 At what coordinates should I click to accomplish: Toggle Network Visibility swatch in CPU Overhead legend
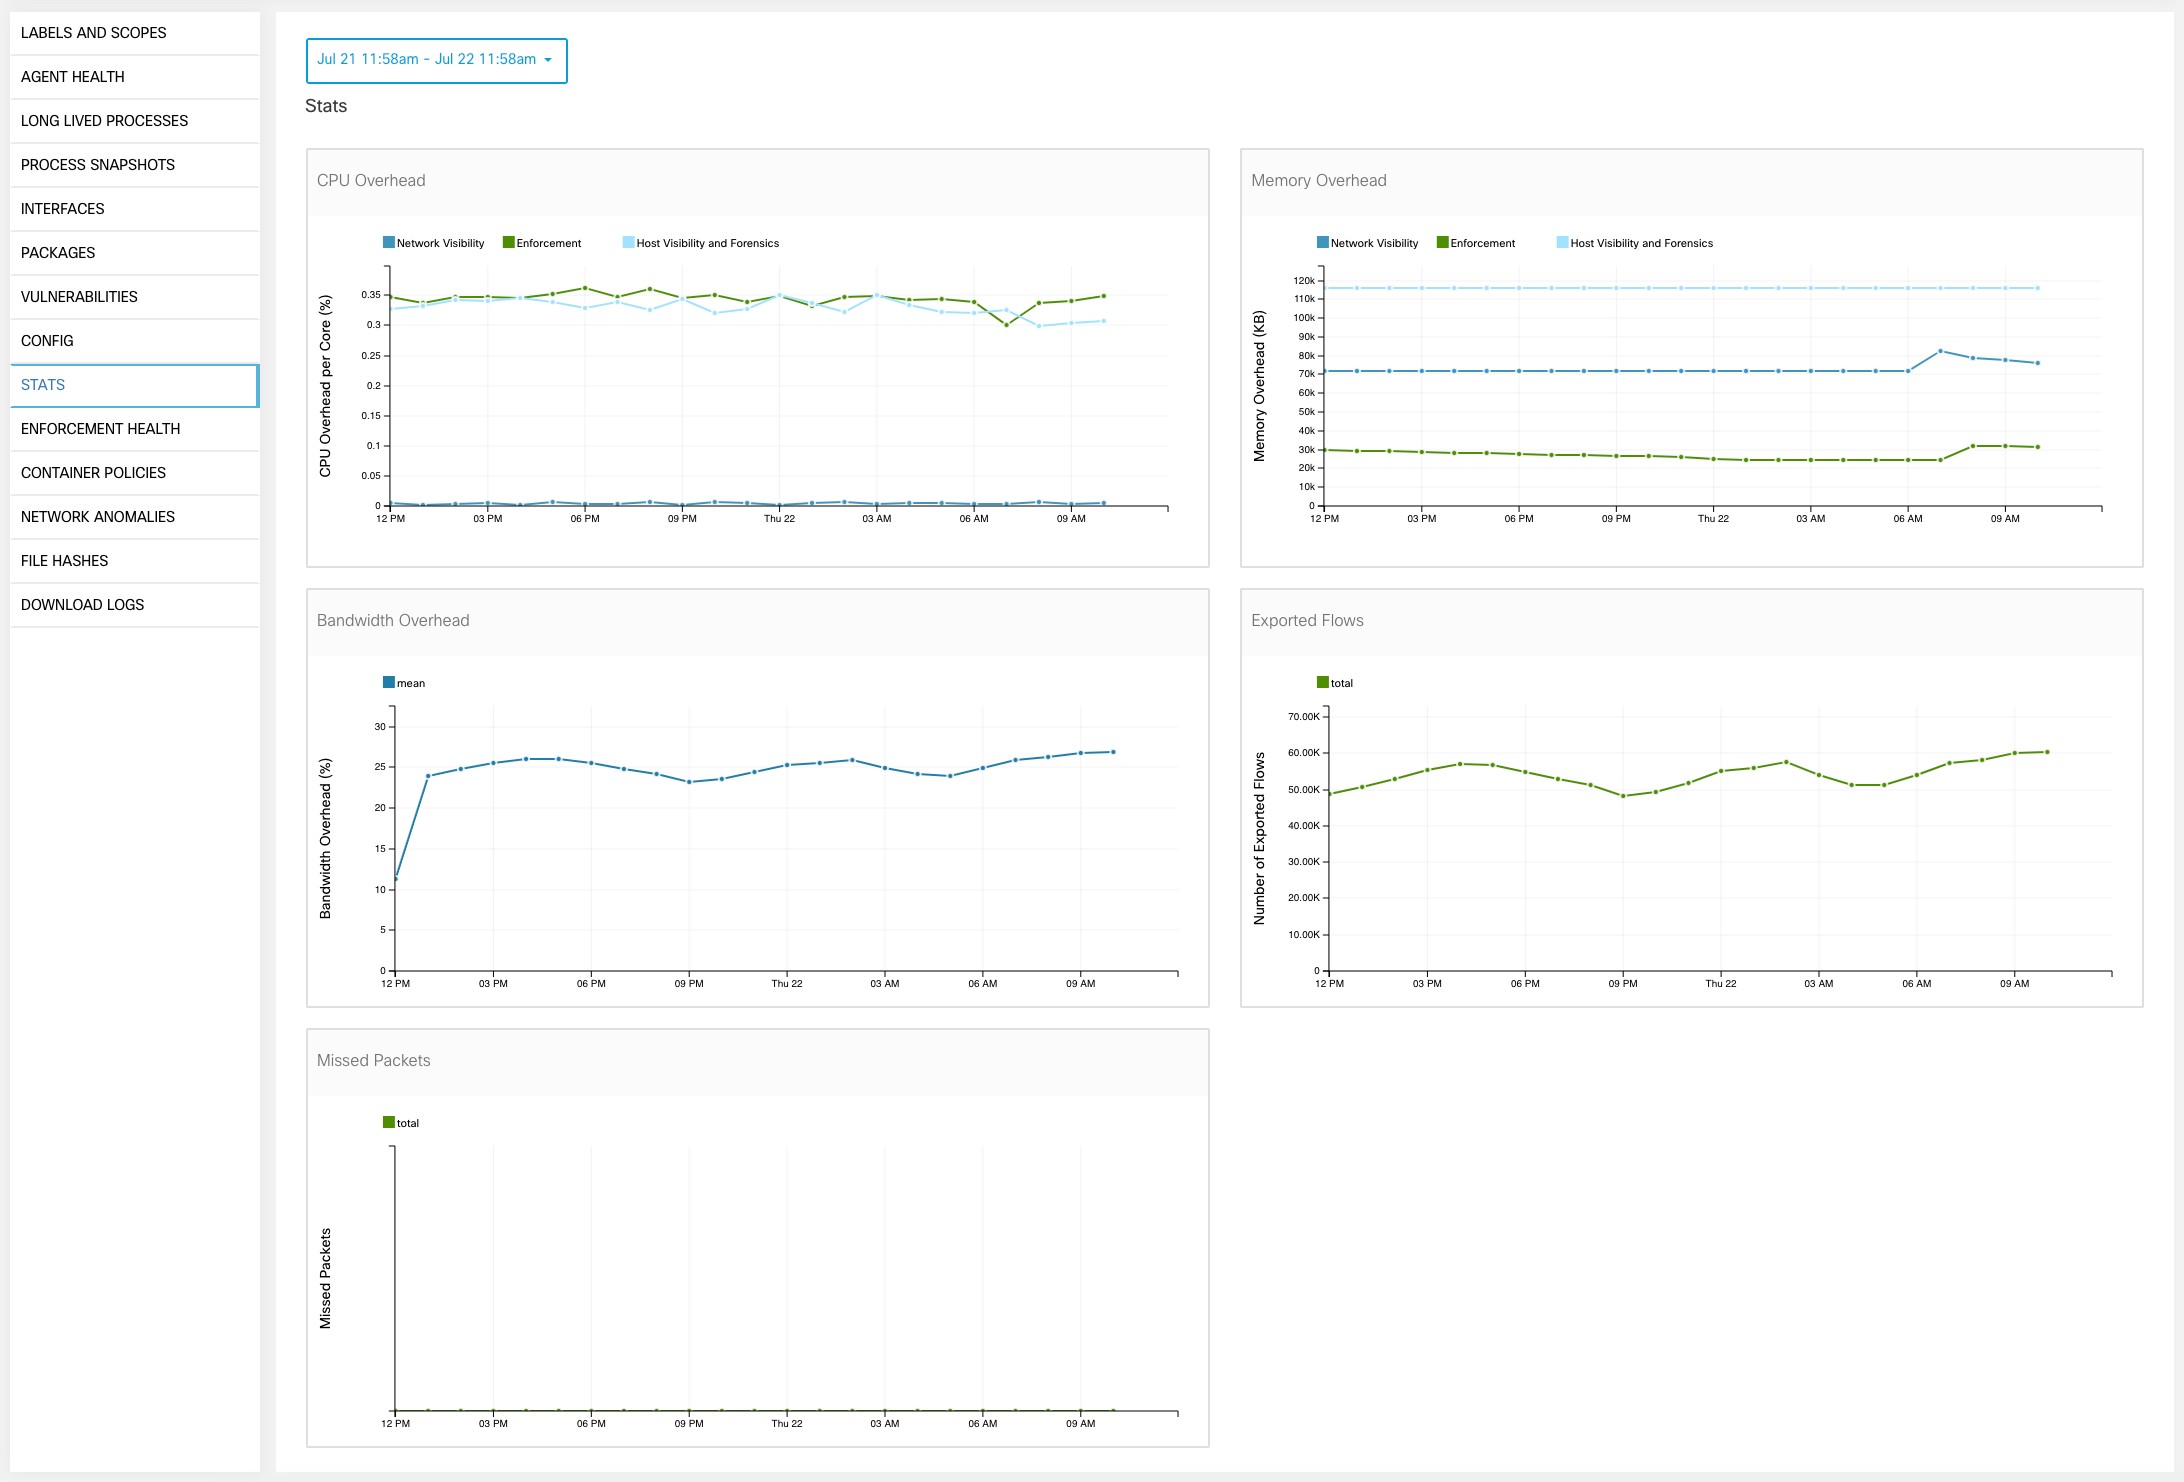pos(389,242)
